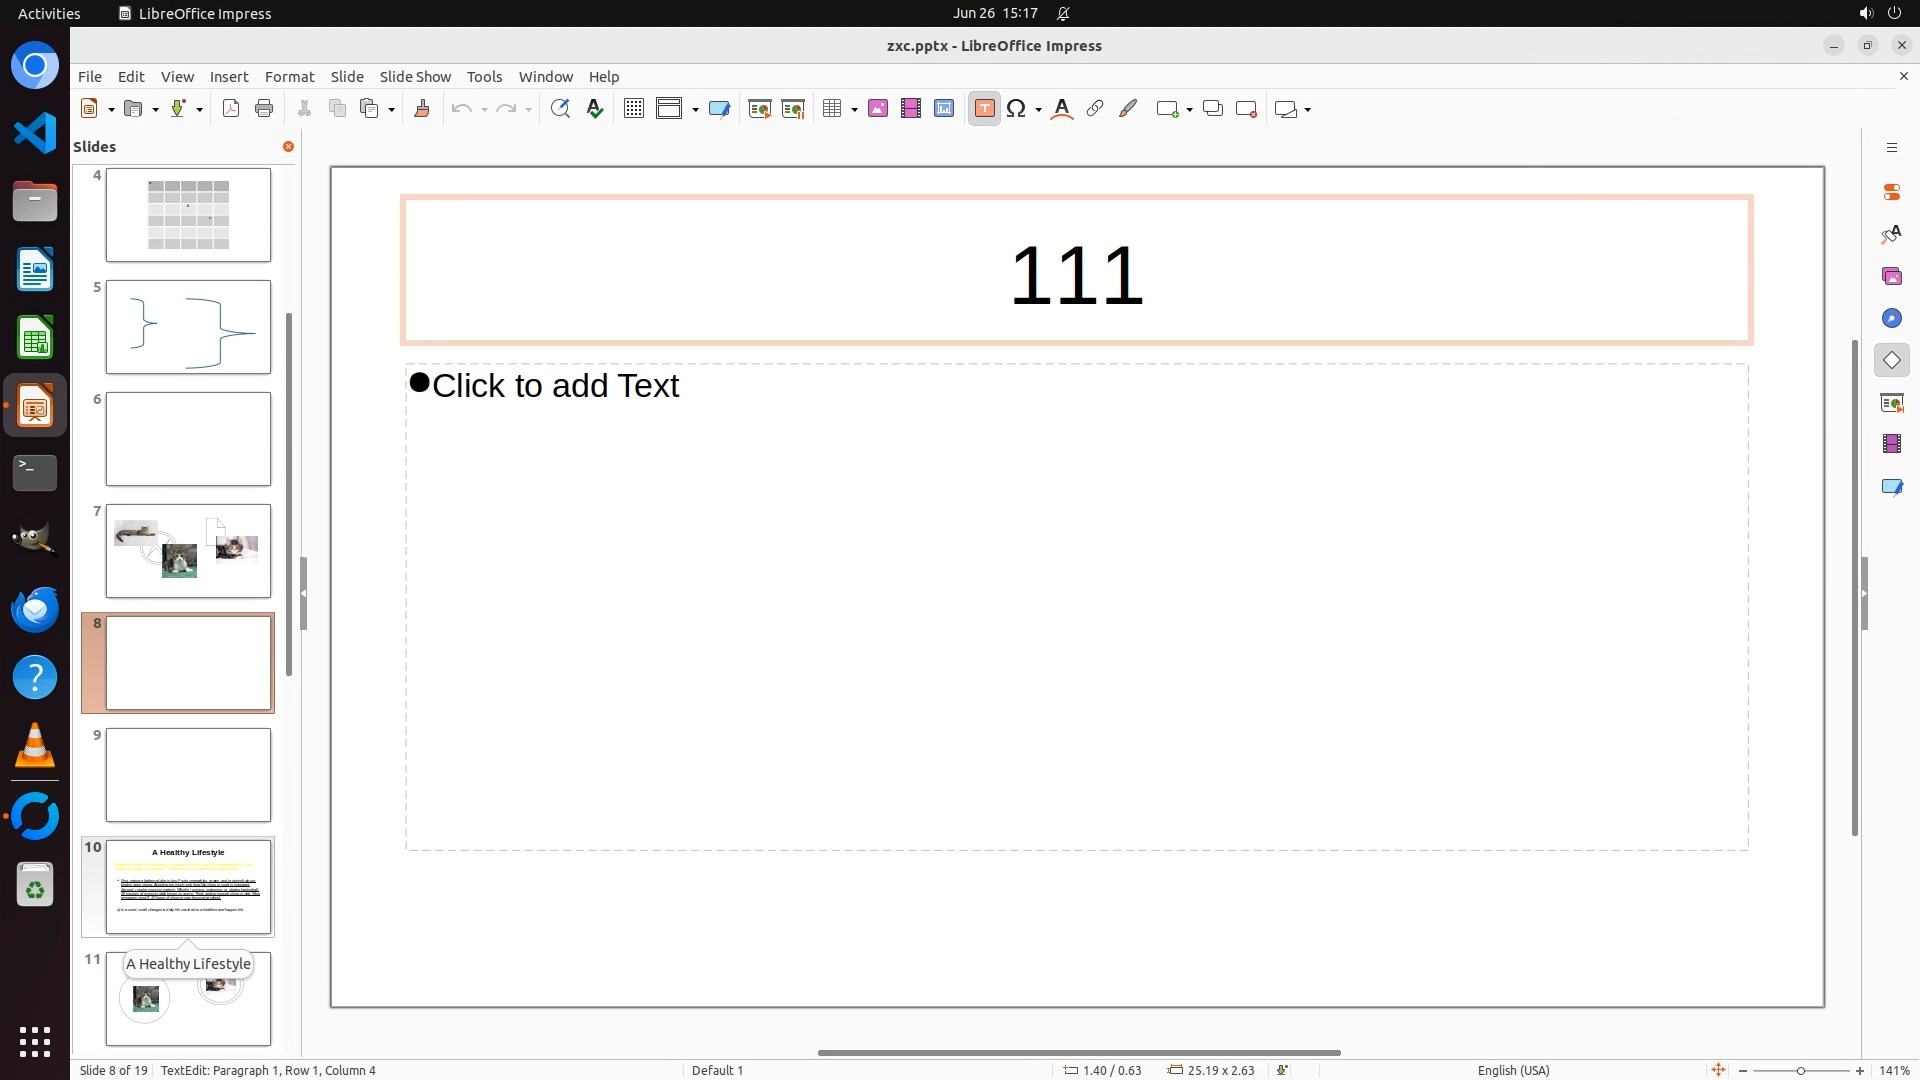Expand the Display Views dropdown arrow
This screenshot has width=1920, height=1080.
695,110
